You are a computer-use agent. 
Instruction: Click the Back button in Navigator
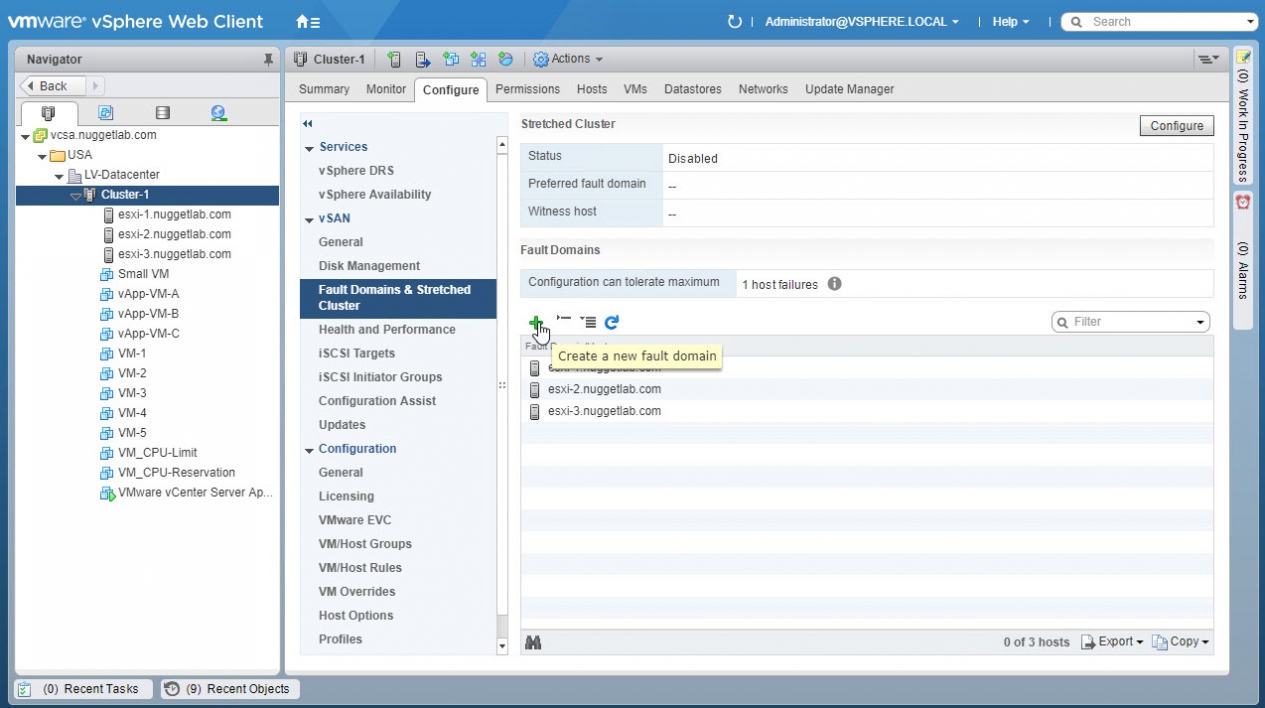(x=53, y=86)
